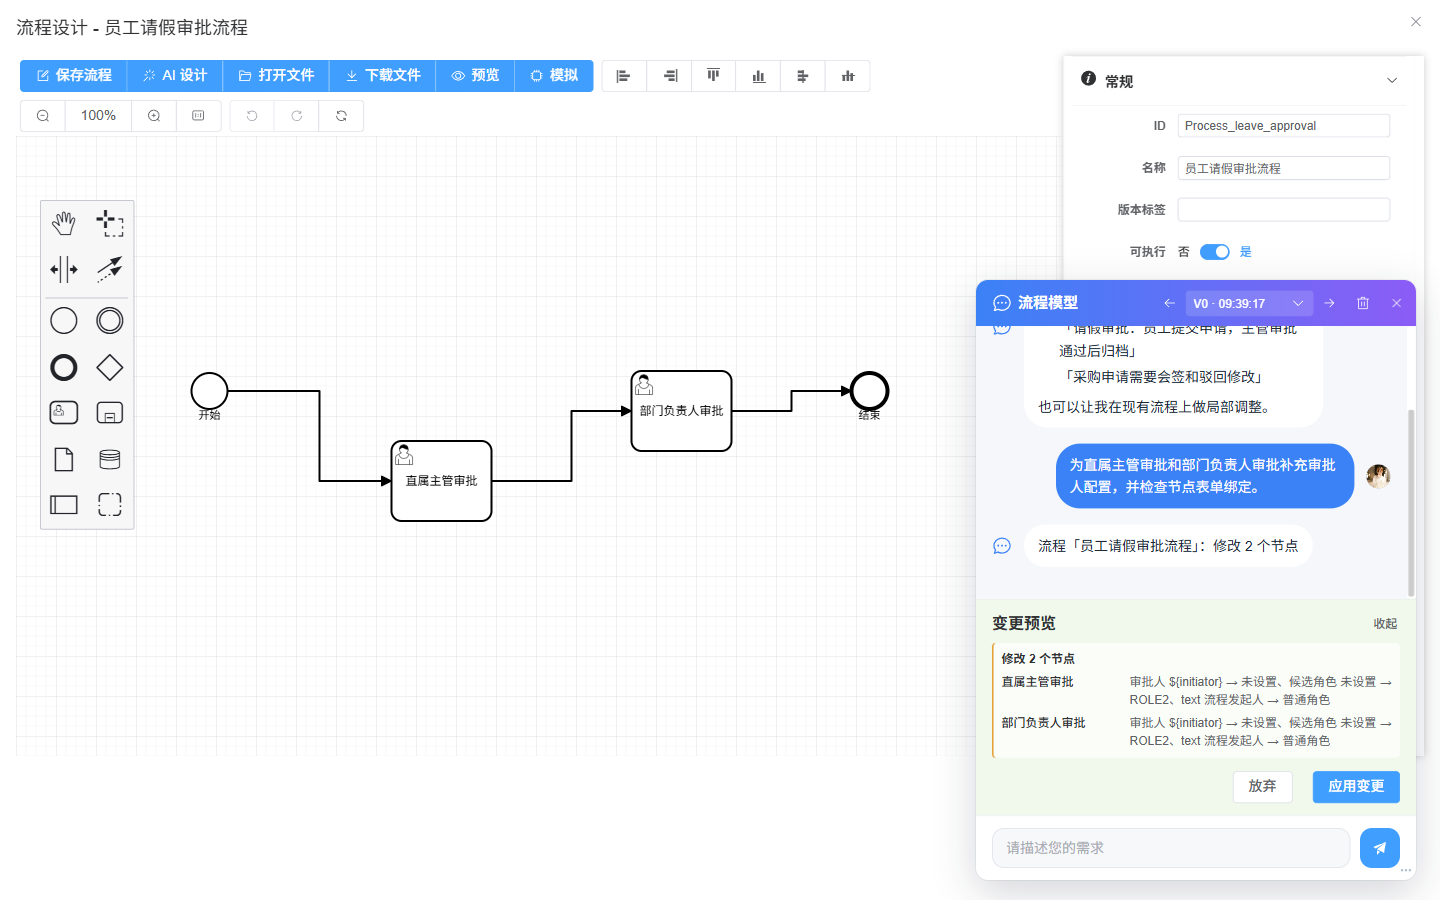Select the 结束 end event on canvas
Image resolution: width=1440 pixels, height=900 pixels.
pos(870,391)
